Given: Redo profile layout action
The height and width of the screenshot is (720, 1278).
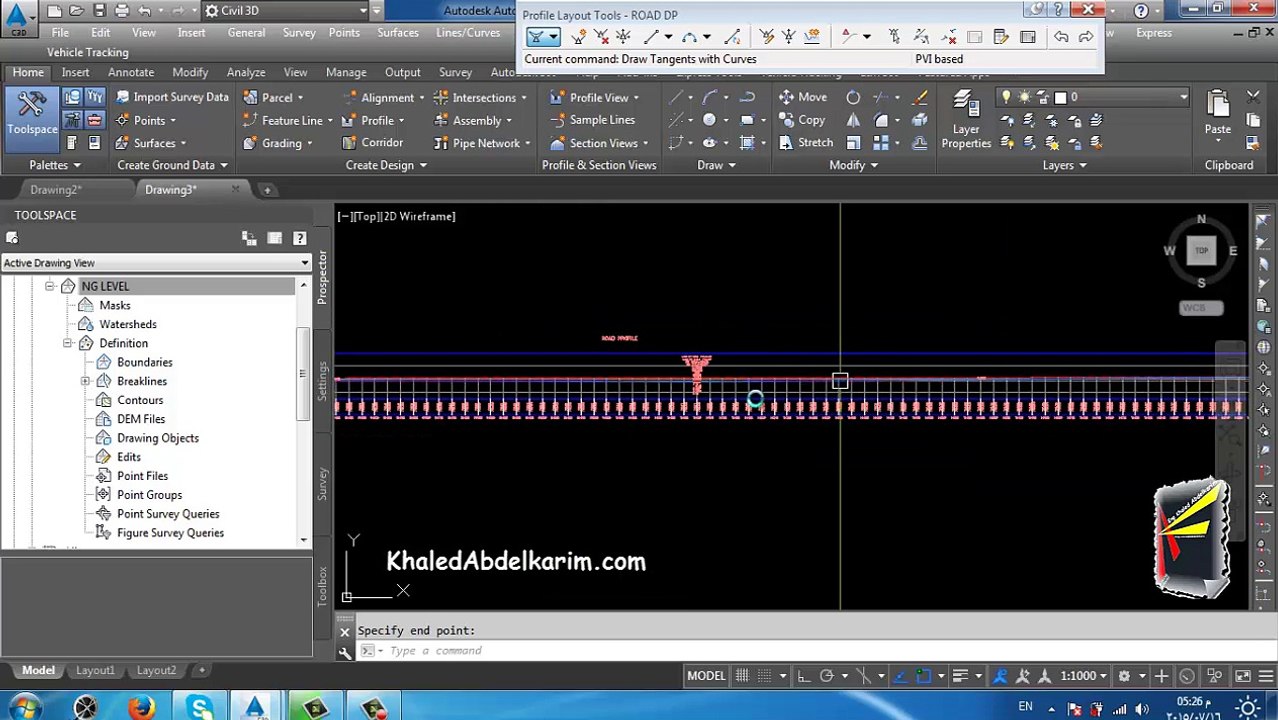Looking at the screenshot, I should (x=1085, y=37).
